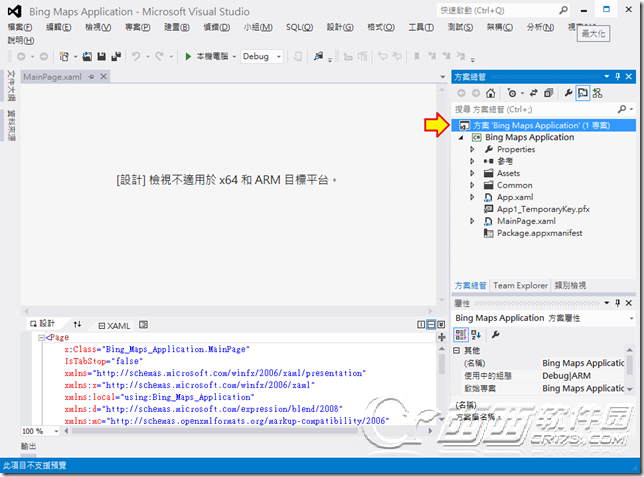Open the 輸出 output panel tab
Screen dimensions: 644x477
tap(28, 446)
